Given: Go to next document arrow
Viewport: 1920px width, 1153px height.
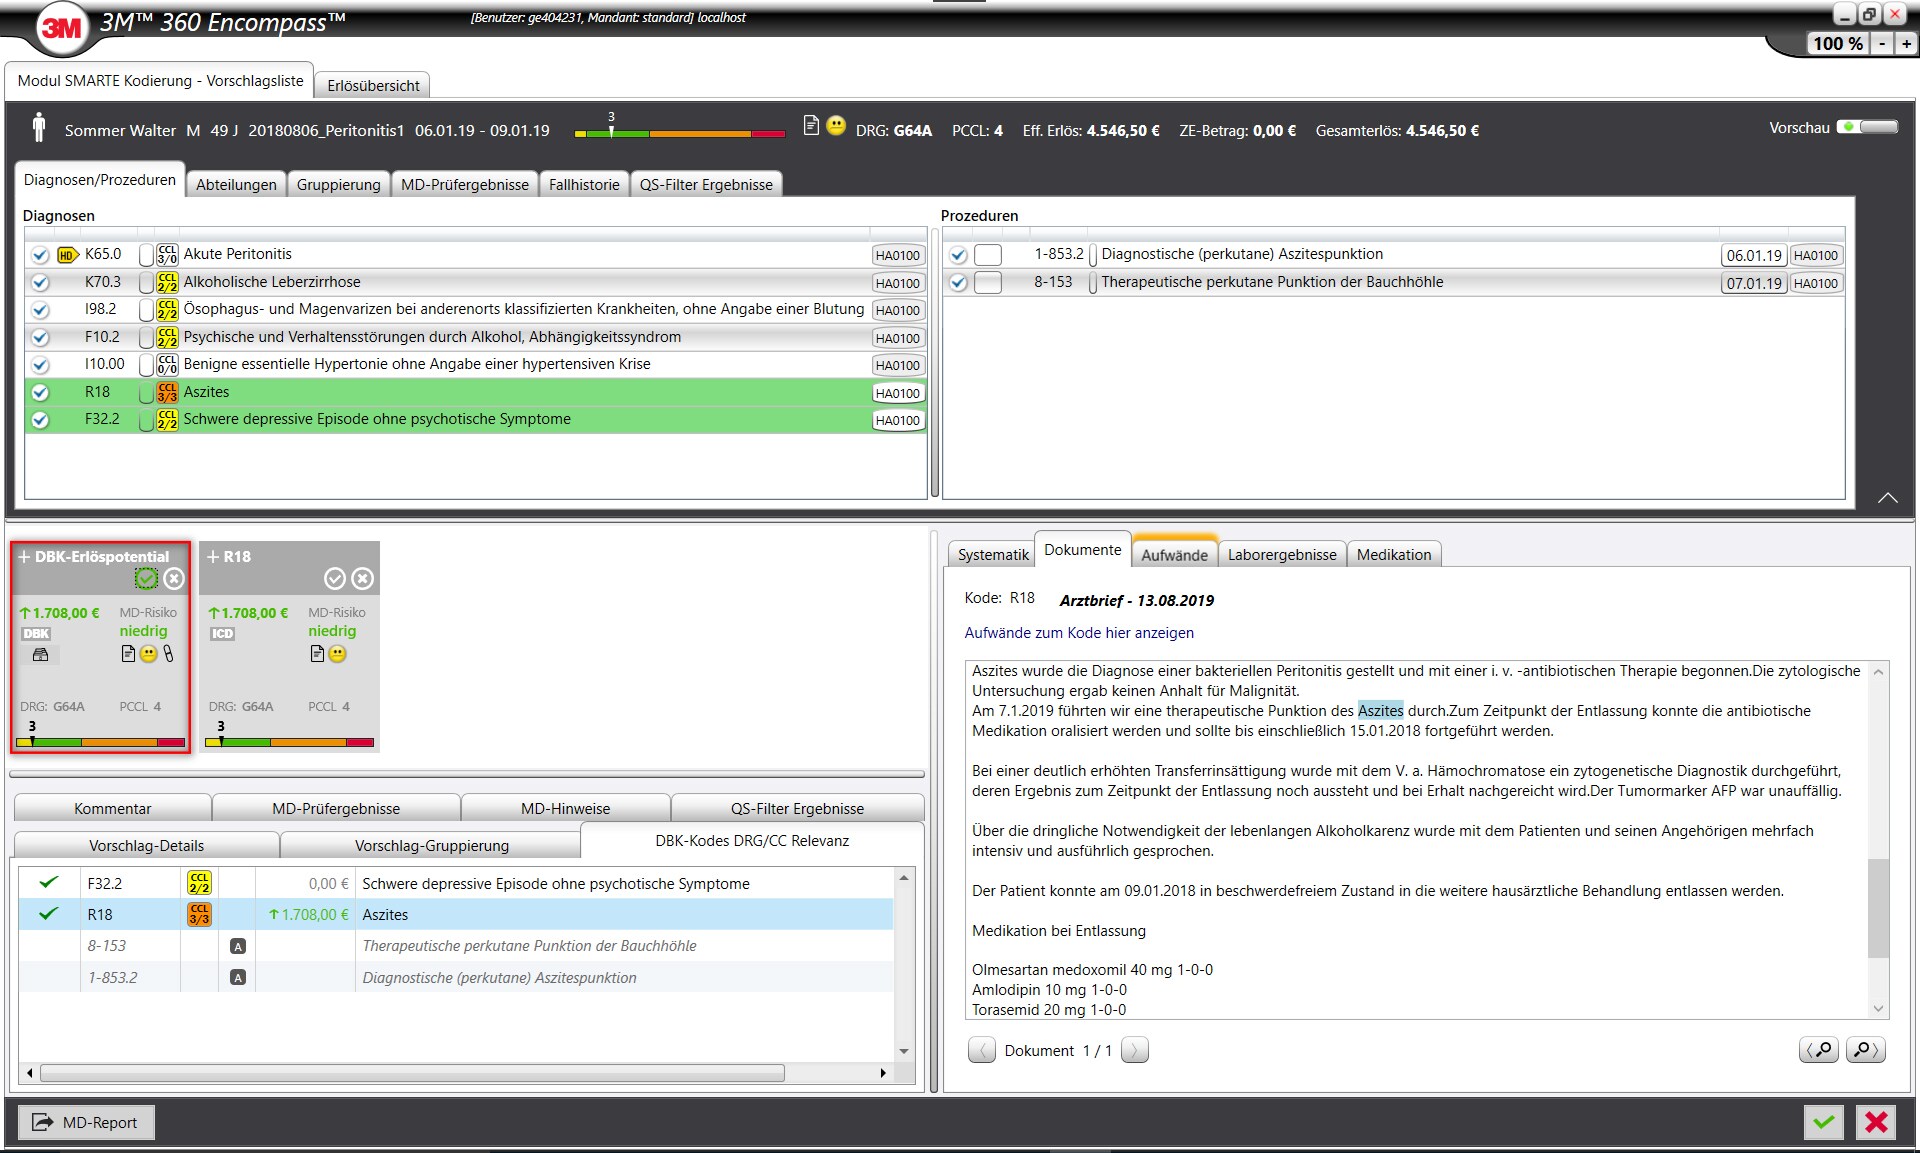Looking at the screenshot, I should (1135, 1050).
